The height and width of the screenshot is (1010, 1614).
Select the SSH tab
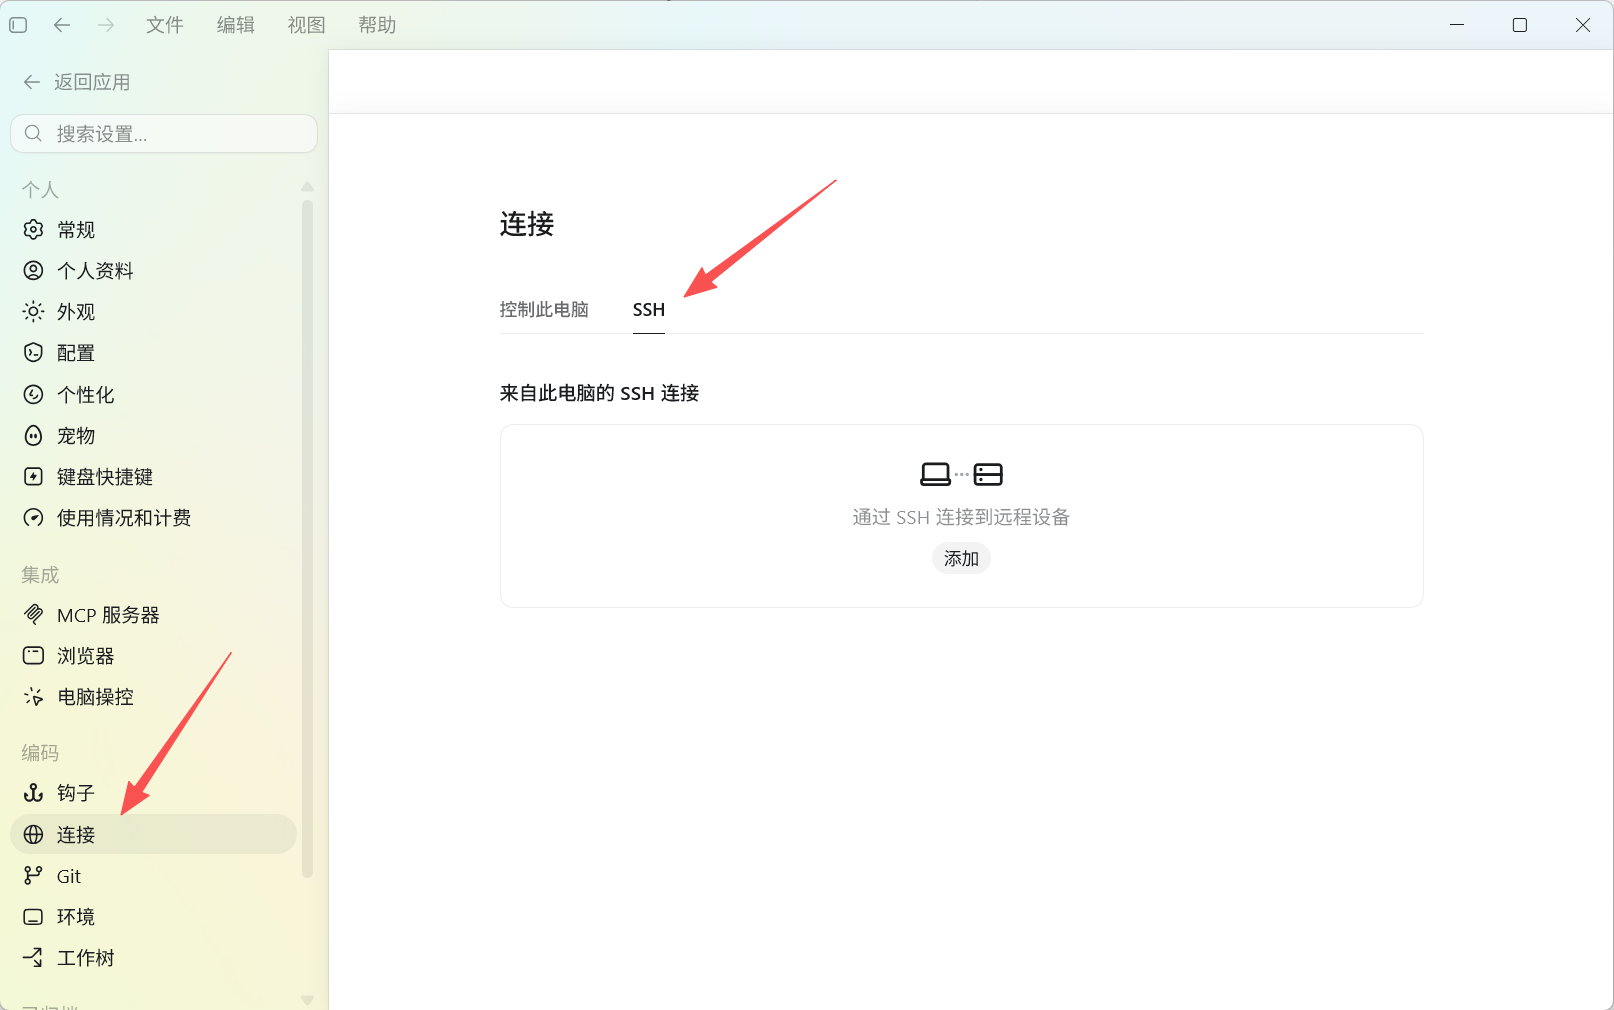point(649,310)
